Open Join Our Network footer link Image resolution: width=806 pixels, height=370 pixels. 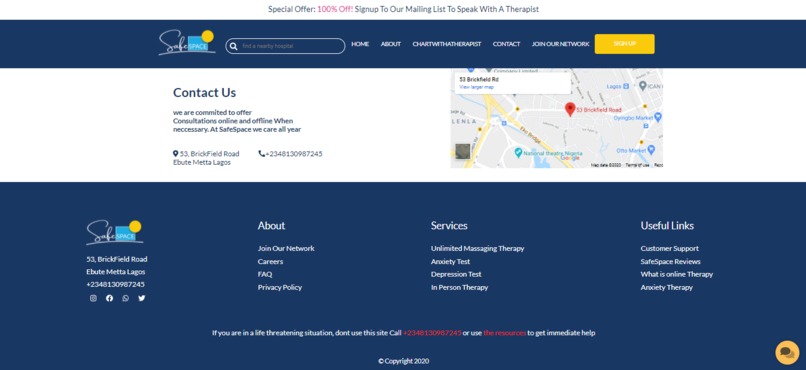point(286,248)
